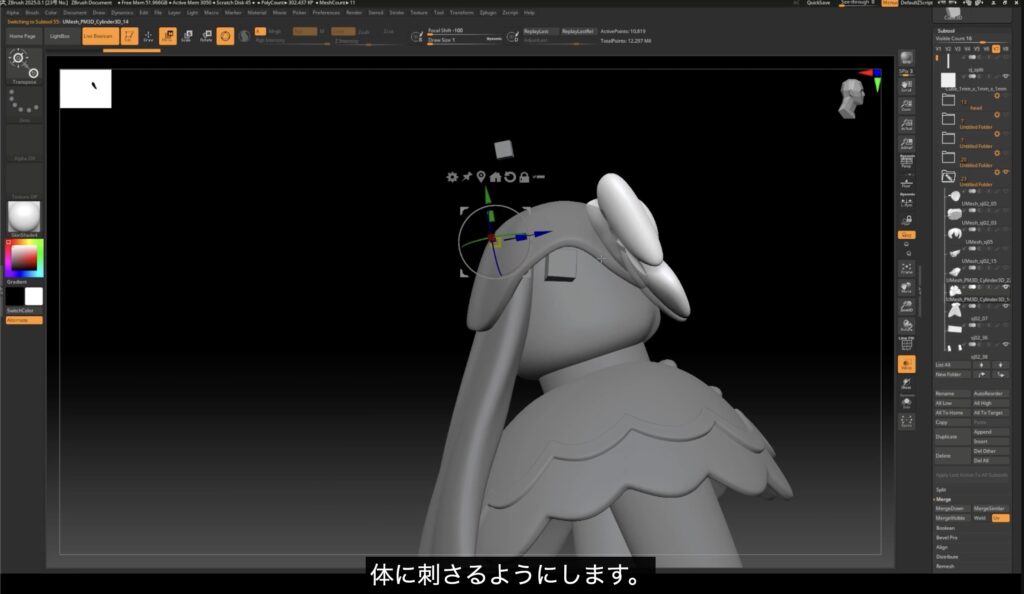Viewport: 1024px width, 594px height.
Task: Toggle the L.Sym local symmetry icon
Action: point(906,201)
